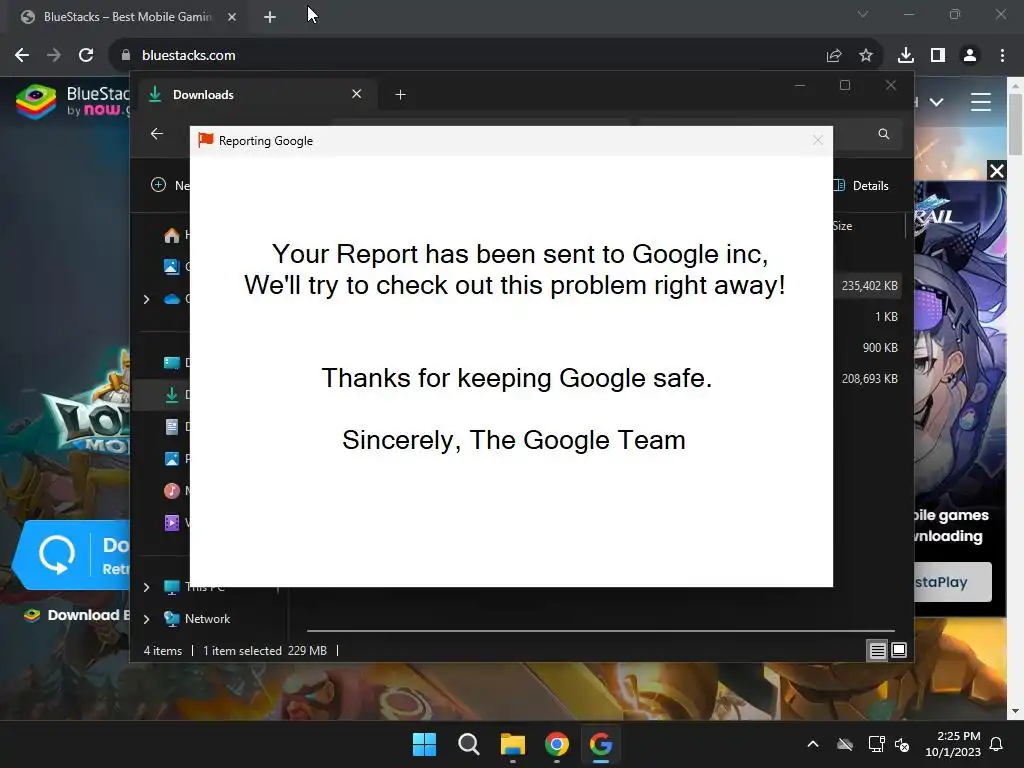1024x768 pixels.
Task: Click Chrome's forward navigation arrow
Action: pos(54,56)
